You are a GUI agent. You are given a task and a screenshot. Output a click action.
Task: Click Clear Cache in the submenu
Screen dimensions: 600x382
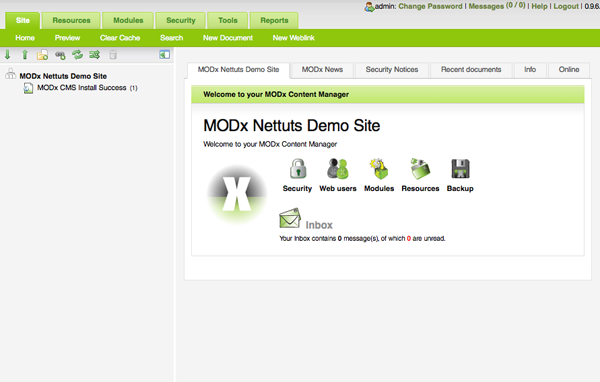coord(120,38)
